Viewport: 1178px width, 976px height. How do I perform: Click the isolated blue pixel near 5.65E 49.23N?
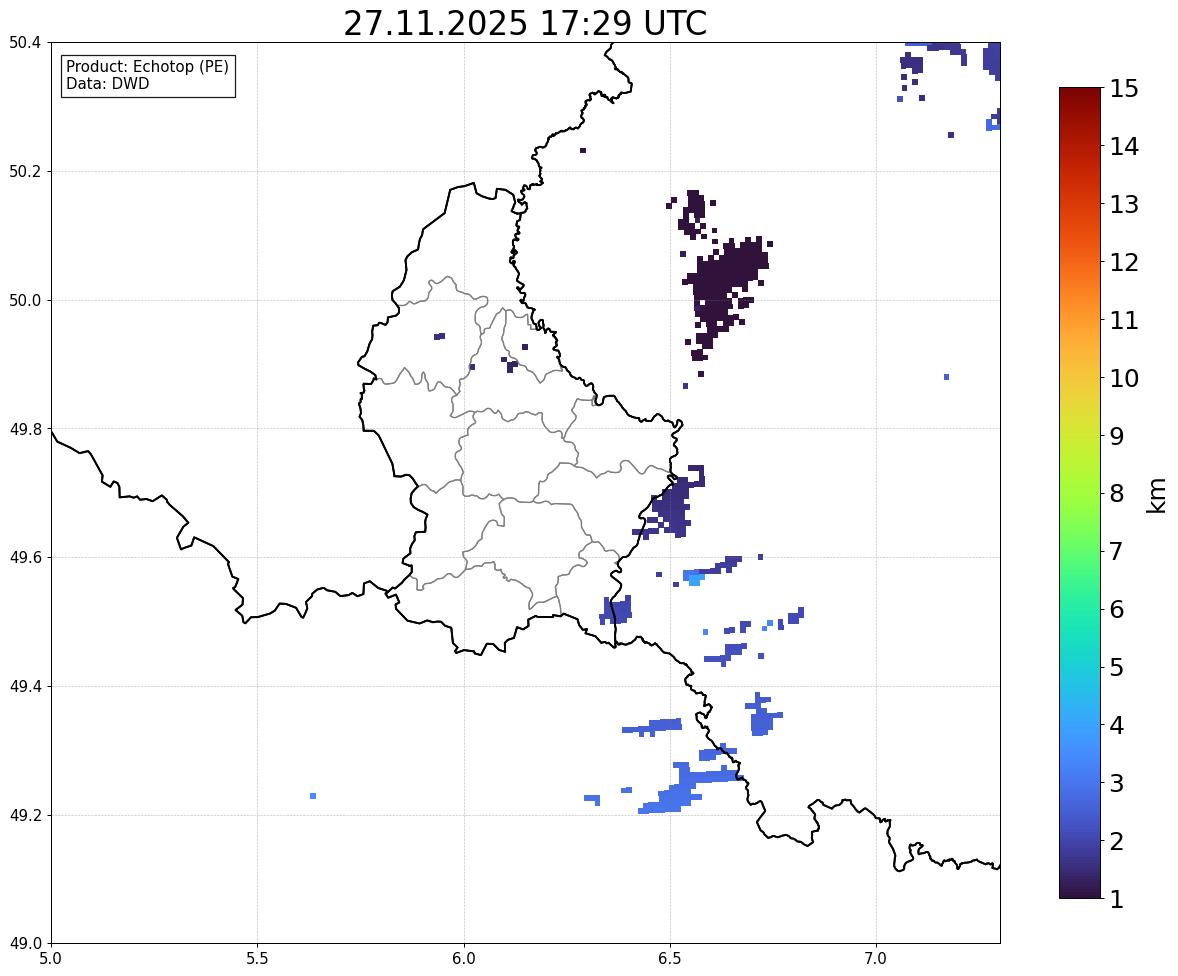pos(313,796)
